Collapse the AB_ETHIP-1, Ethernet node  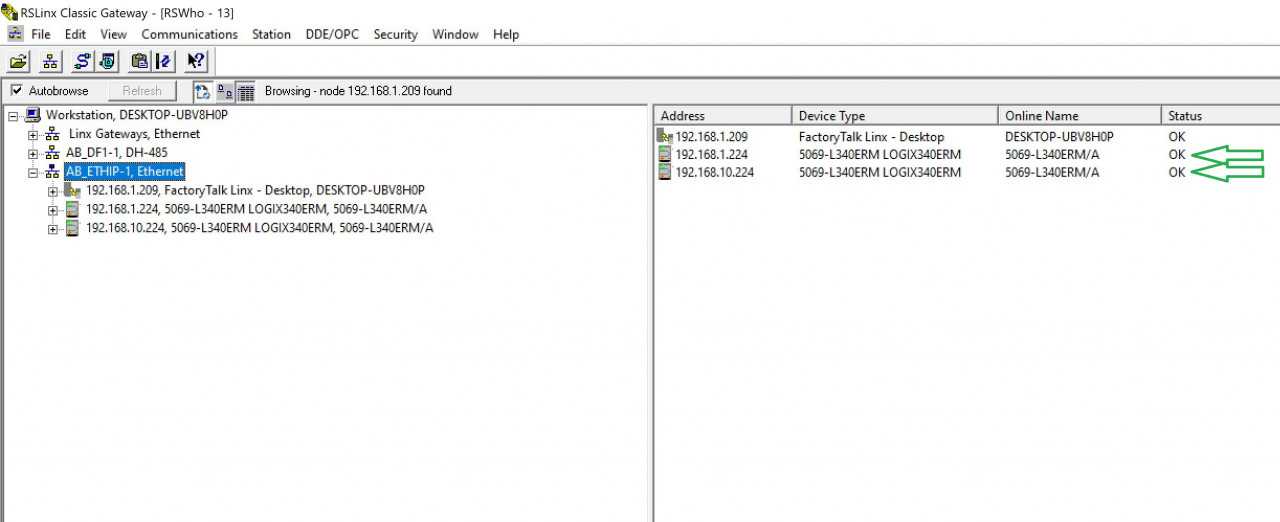point(33,172)
